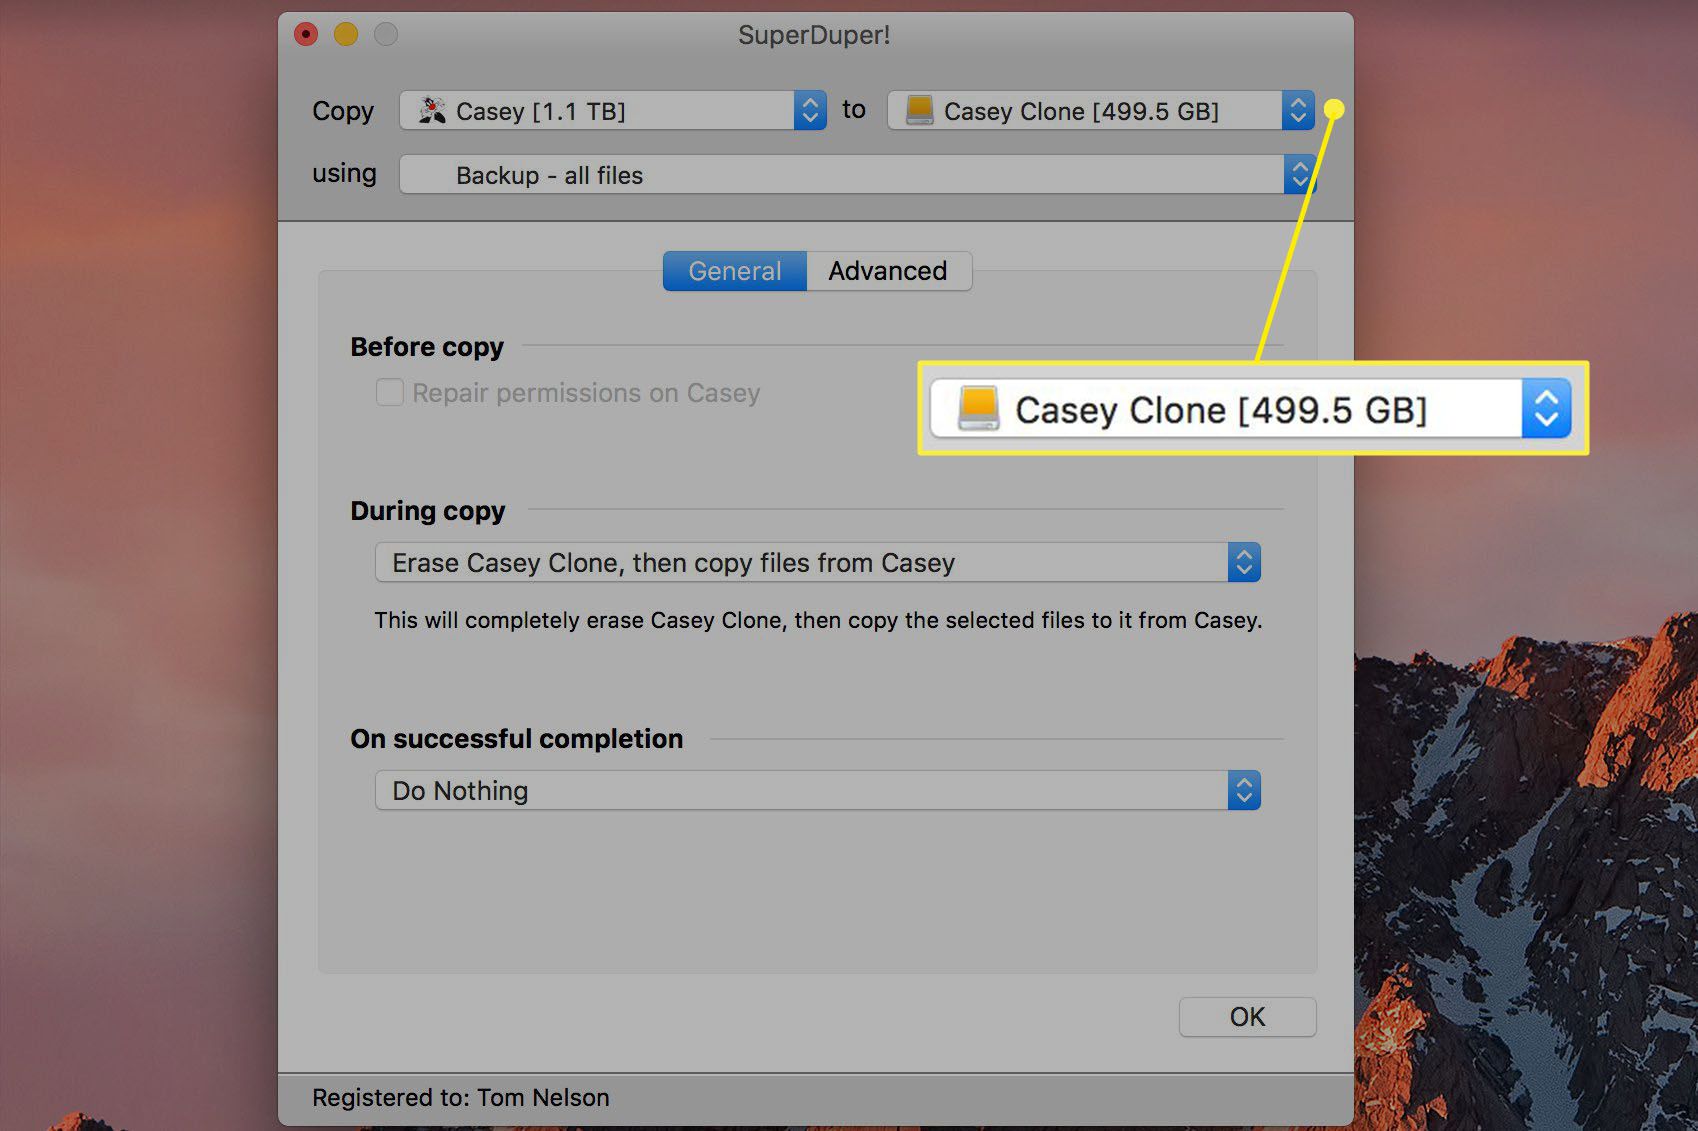Open the 'Do Nothing' completion dropdown
This screenshot has width=1698, height=1131.
pyautogui.click(x=818, y=791)
